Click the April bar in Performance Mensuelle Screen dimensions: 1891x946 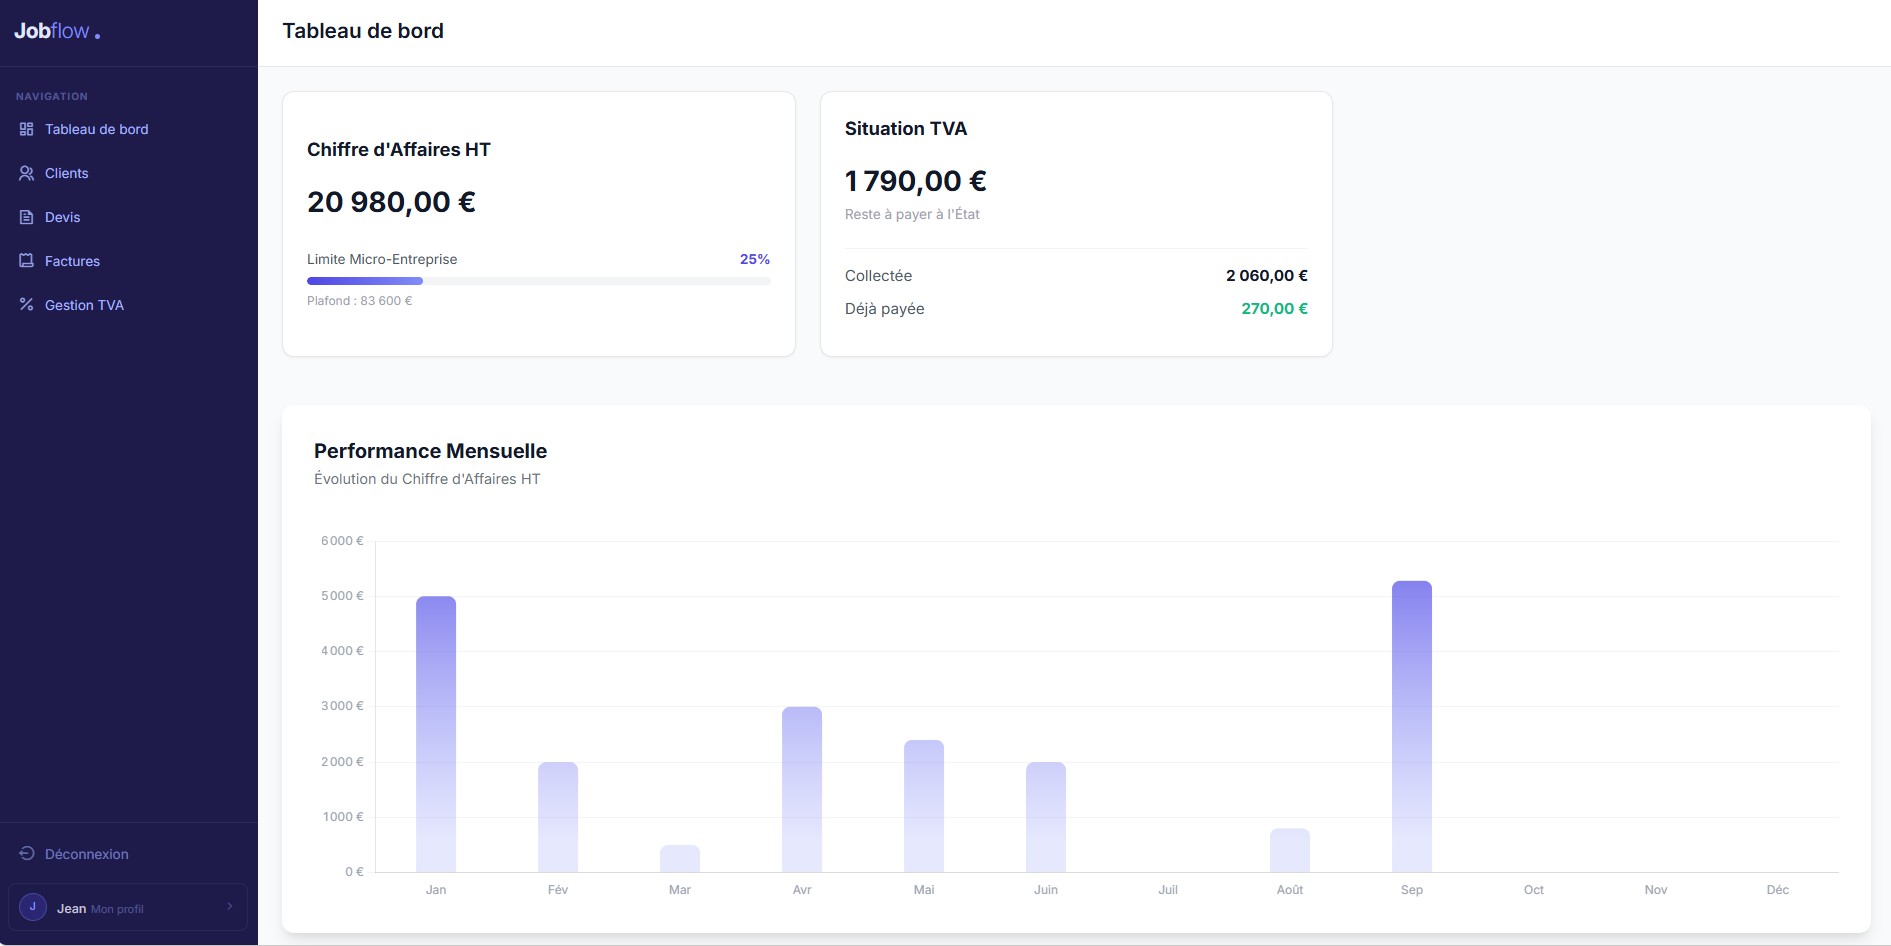802,790
